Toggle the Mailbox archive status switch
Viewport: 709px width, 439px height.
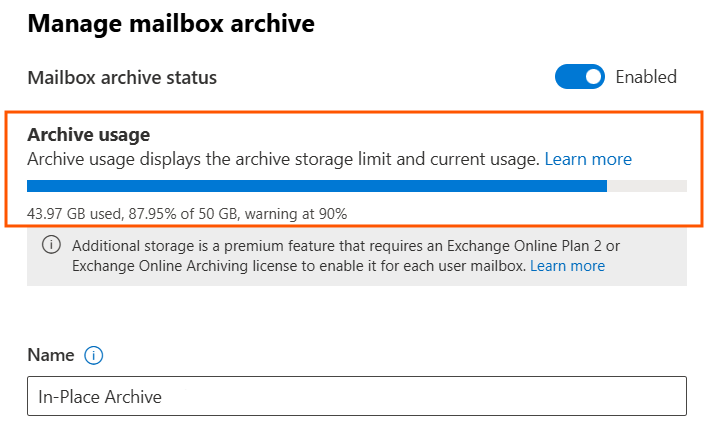tap(580, 77)
